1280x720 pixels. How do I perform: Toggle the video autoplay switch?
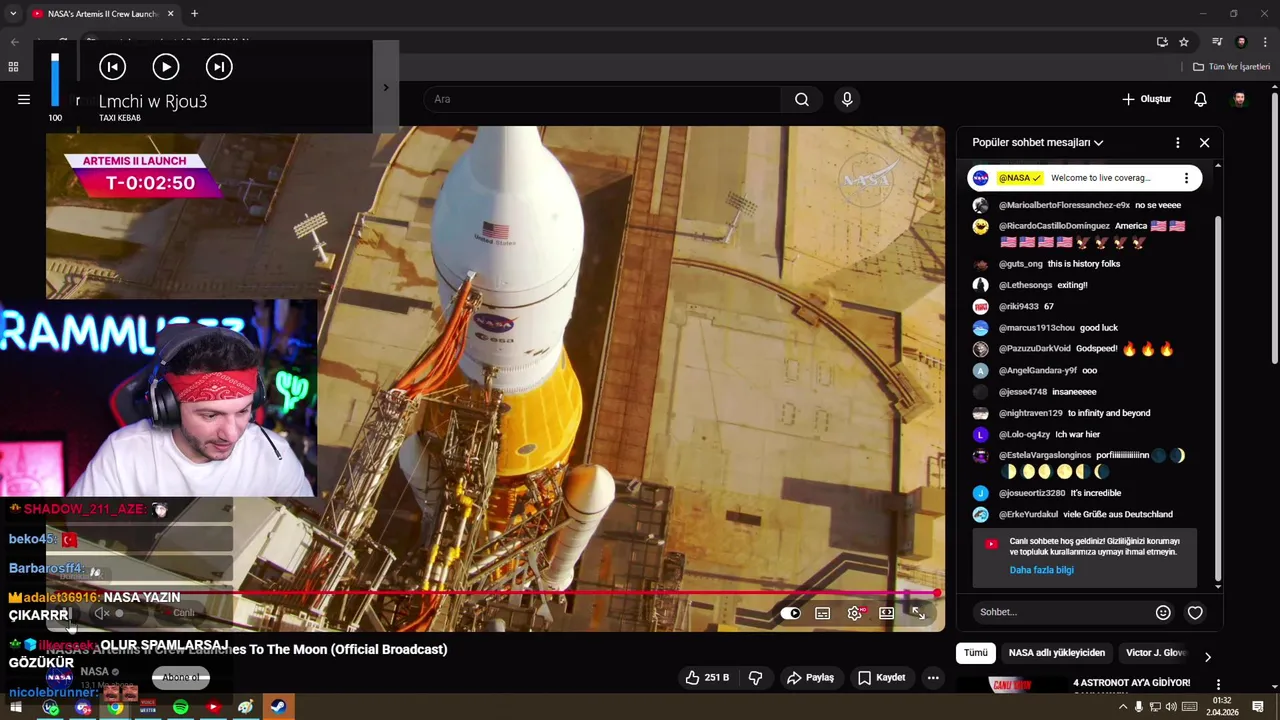790,613
